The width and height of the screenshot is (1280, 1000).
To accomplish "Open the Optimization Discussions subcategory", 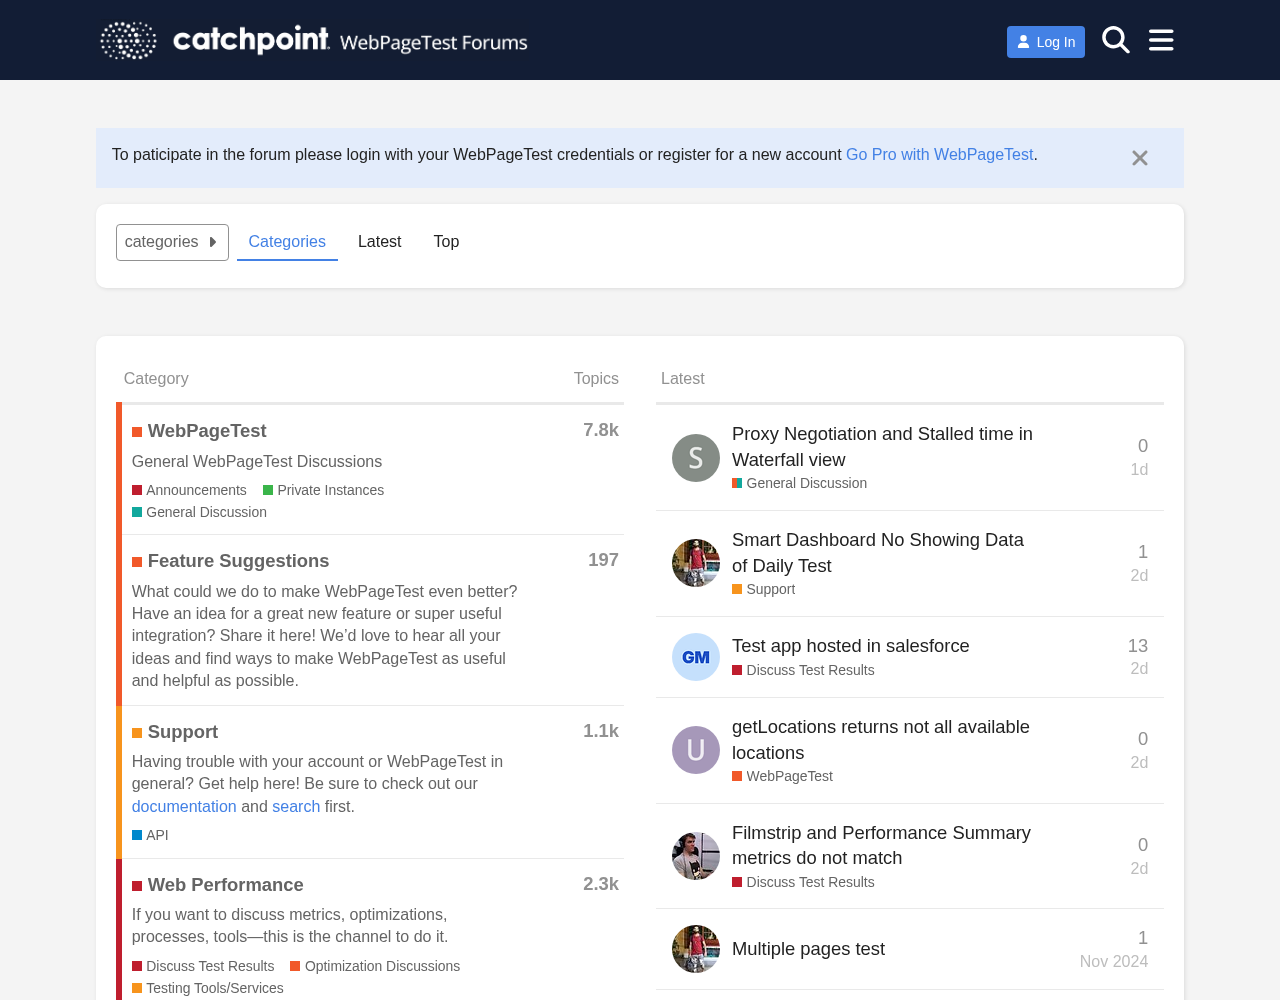I will click(375, 966).
